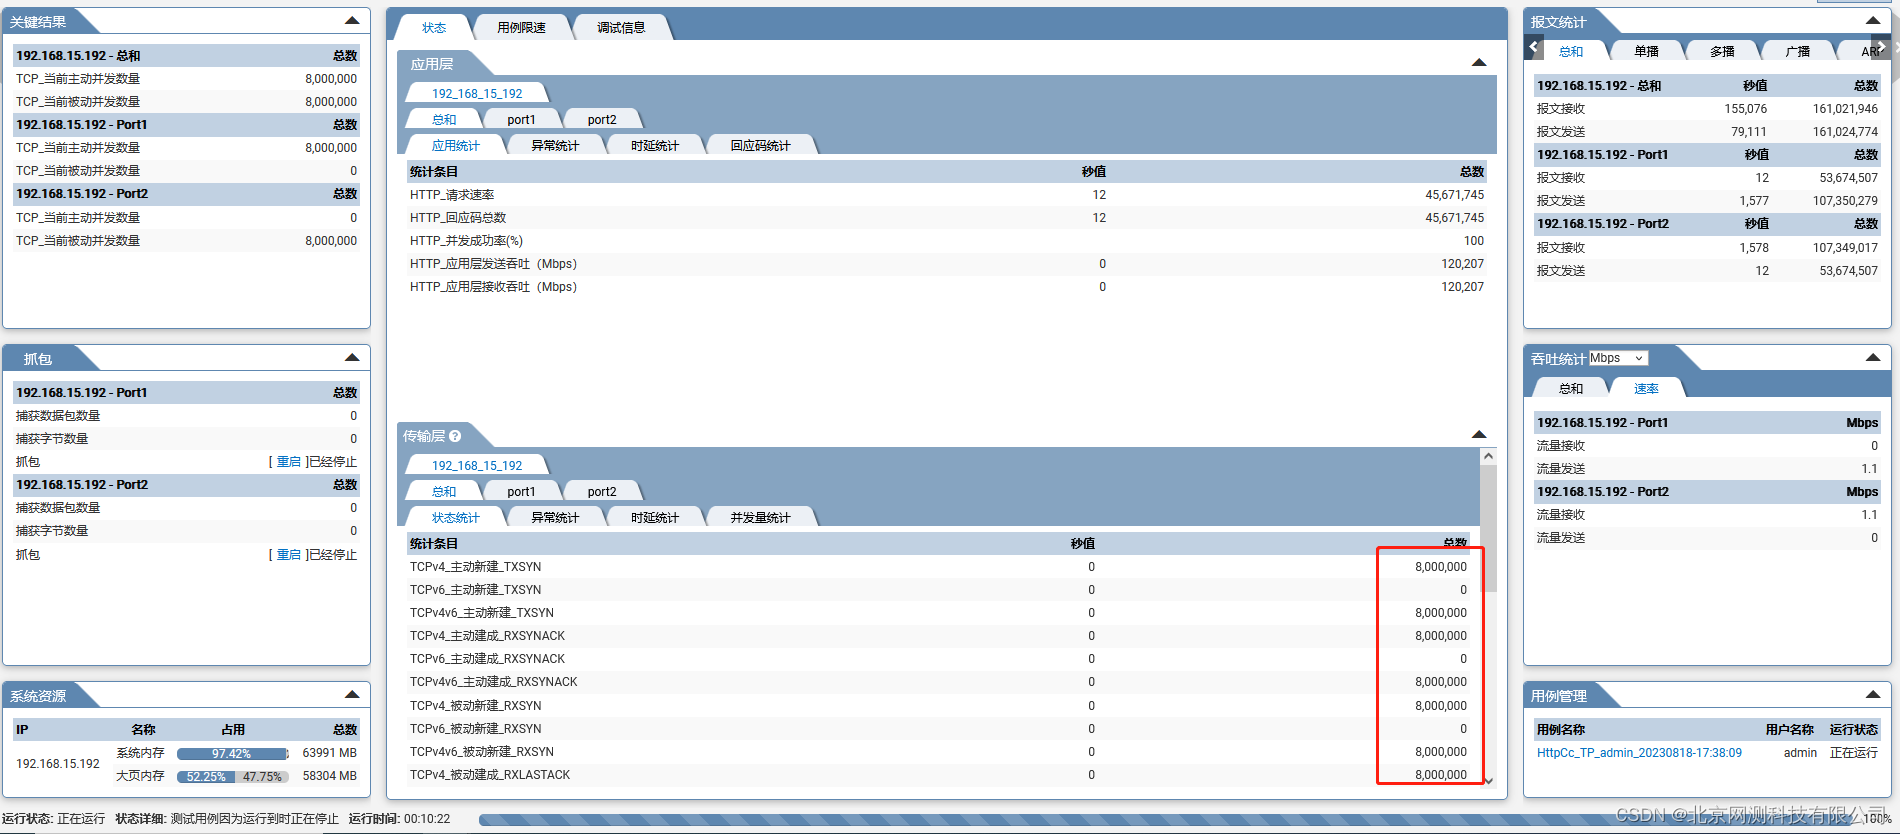Image resolution: width=1900 pixels, height=834 pixels.
Task: Select 传输层 port1 tab
Action: 521,492
